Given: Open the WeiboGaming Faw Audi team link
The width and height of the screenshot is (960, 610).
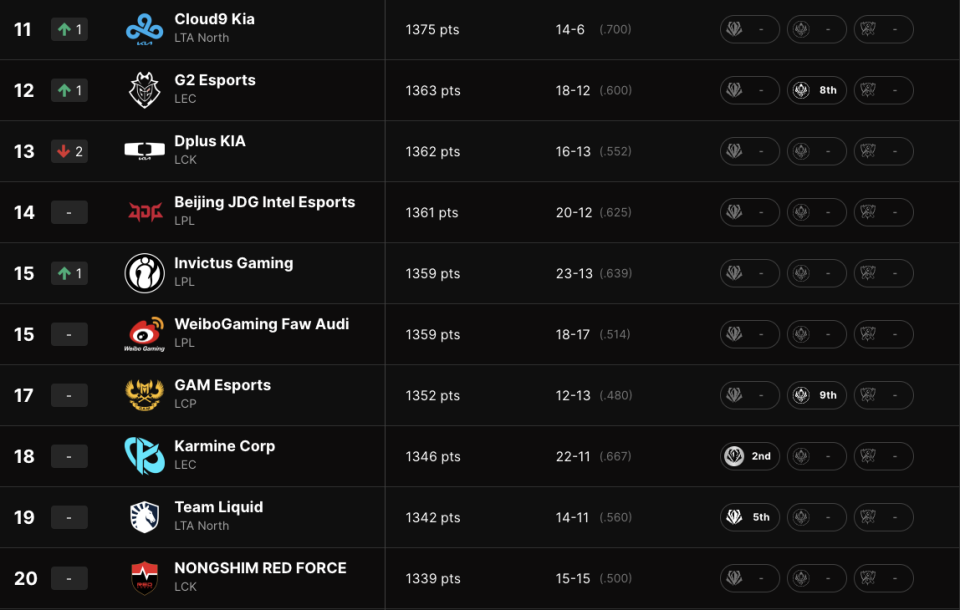Looking at the screenshot, I should pos(261,324).
